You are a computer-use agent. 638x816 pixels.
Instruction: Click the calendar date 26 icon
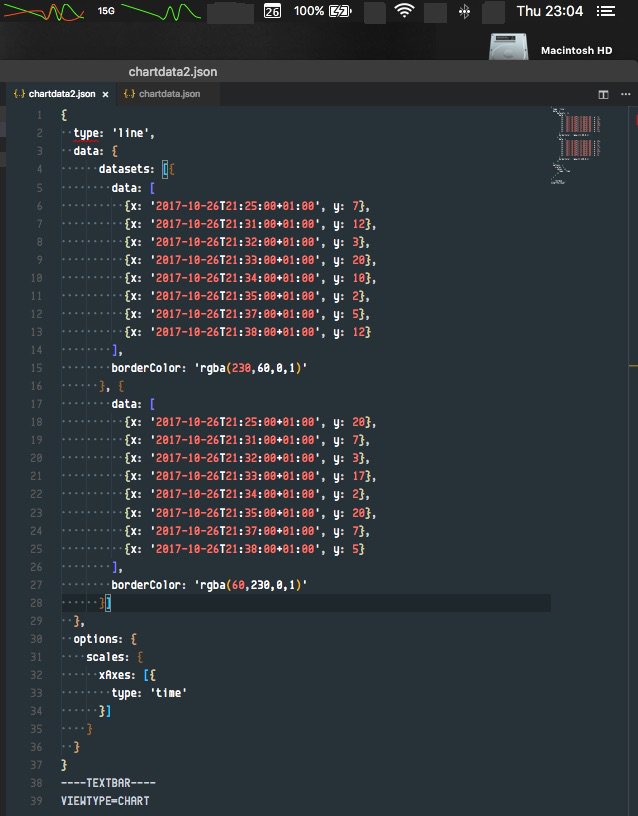272,11
